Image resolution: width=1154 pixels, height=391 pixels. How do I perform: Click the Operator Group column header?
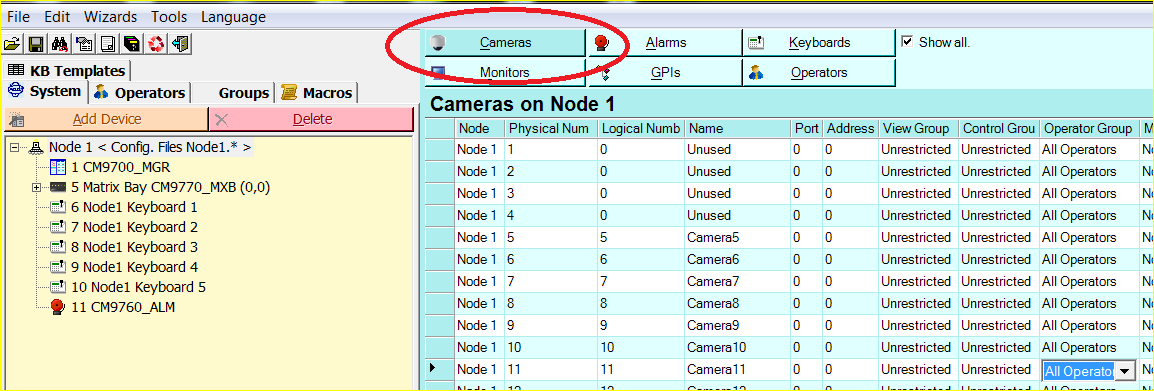coord(1089,129)
